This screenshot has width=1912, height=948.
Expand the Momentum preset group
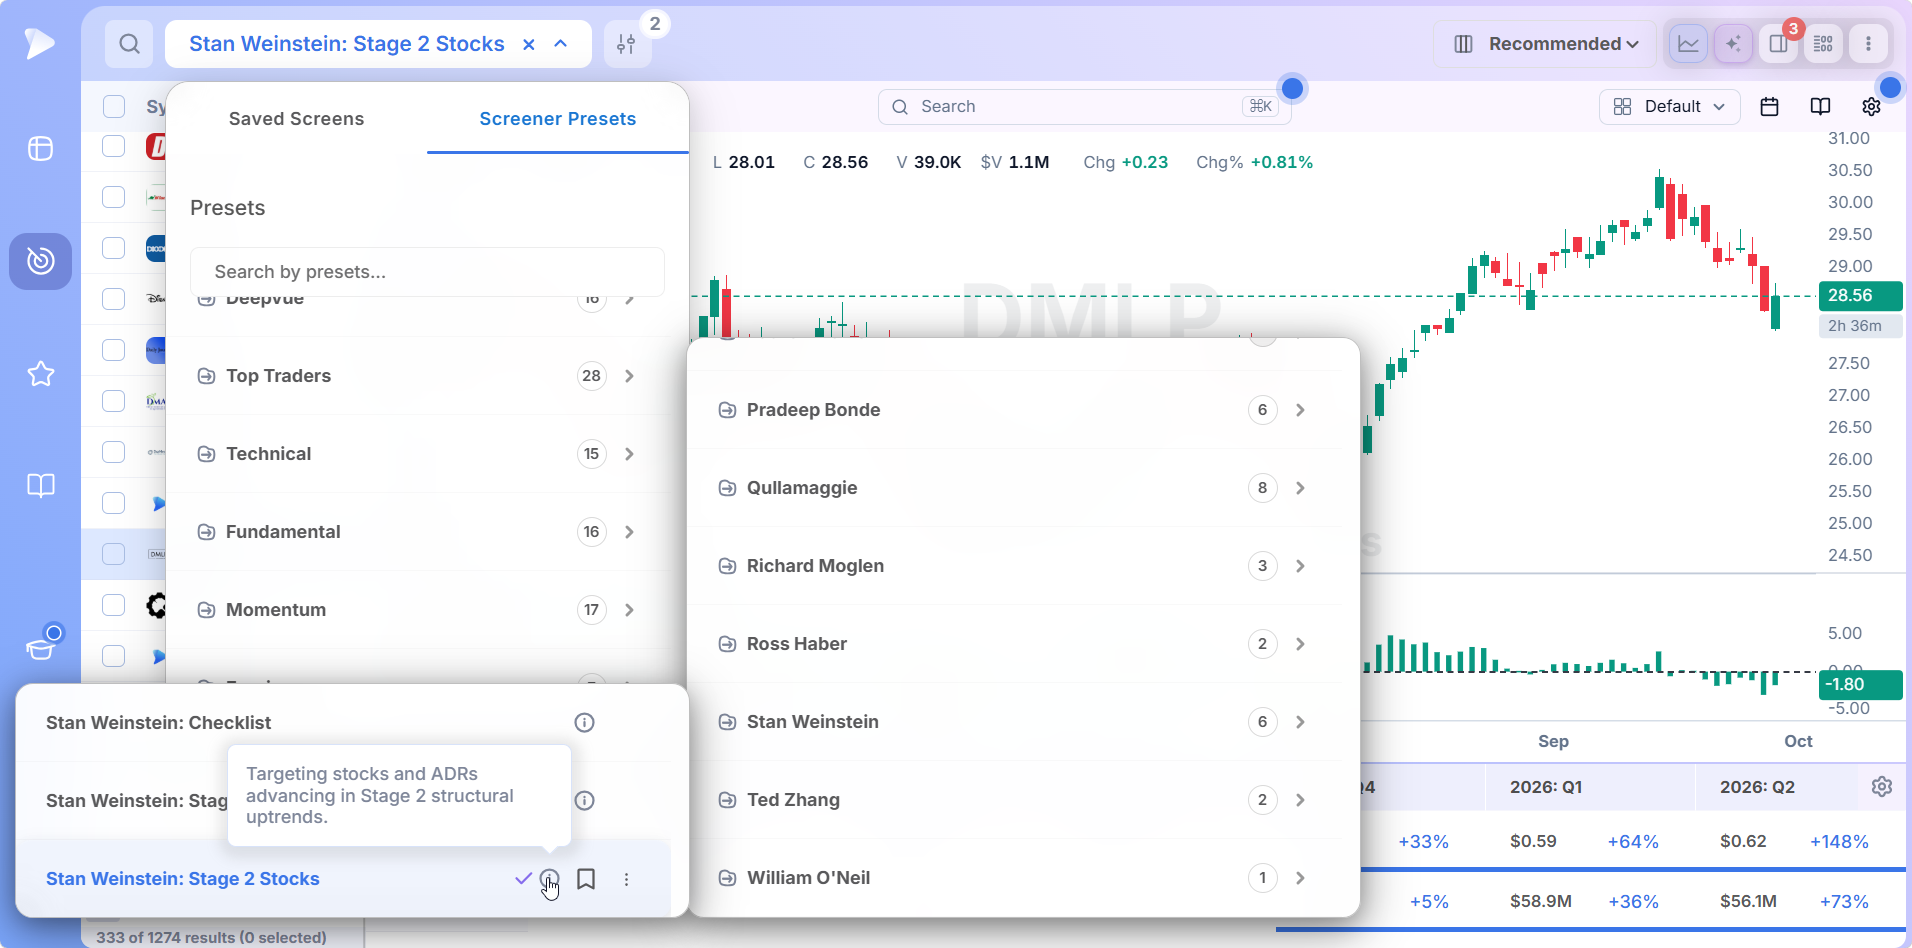click(x=417, y=610)
